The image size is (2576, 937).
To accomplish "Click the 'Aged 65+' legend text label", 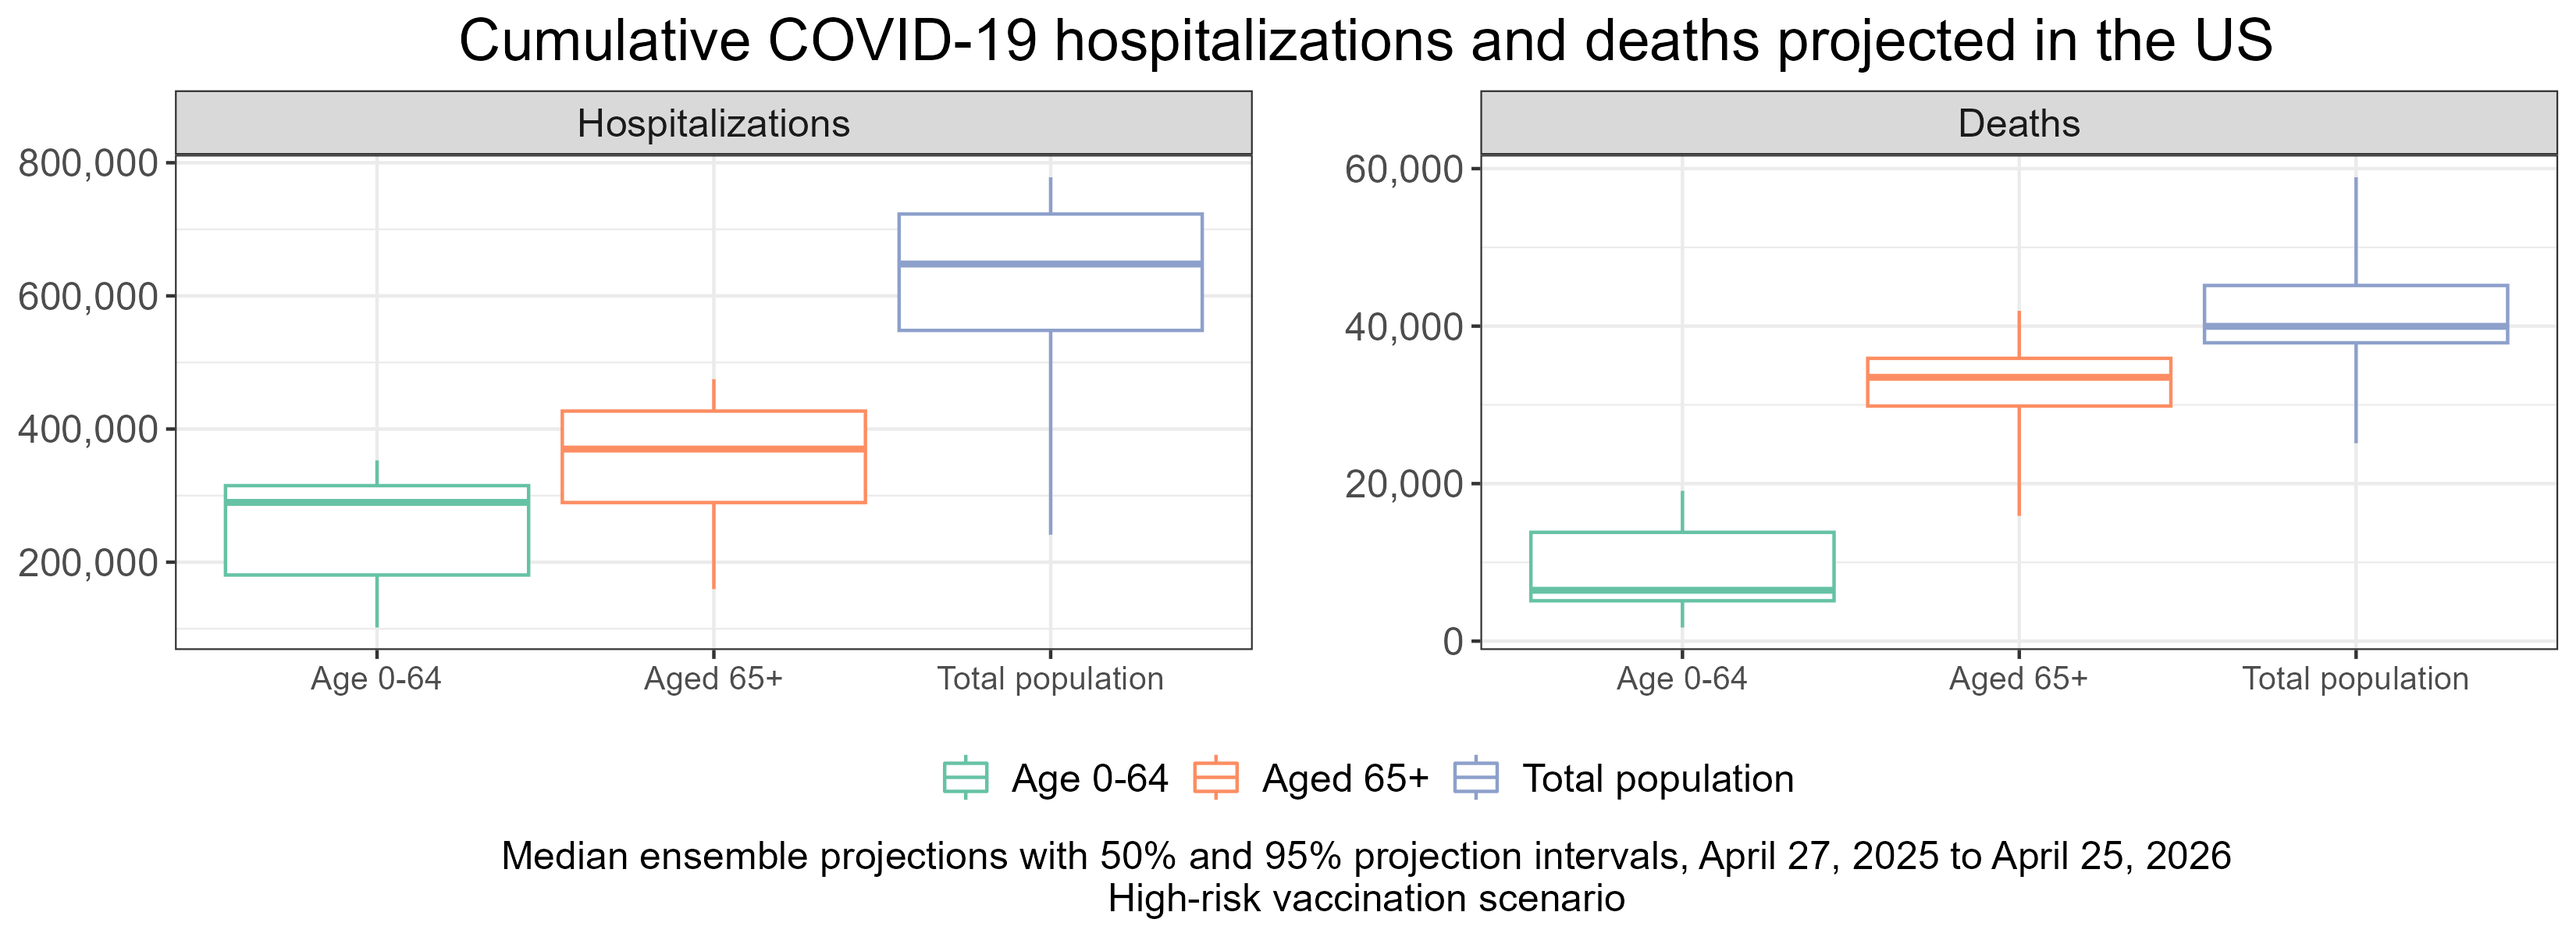I will coord(1345,779).
